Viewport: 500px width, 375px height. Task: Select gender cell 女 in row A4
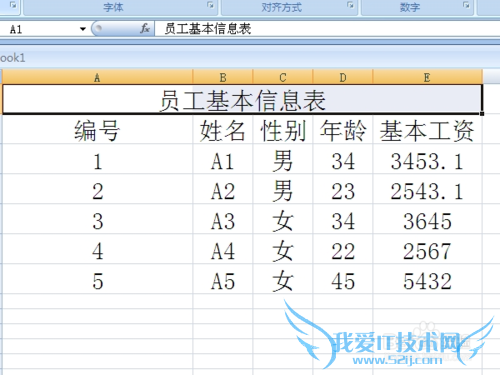[283, 249]
